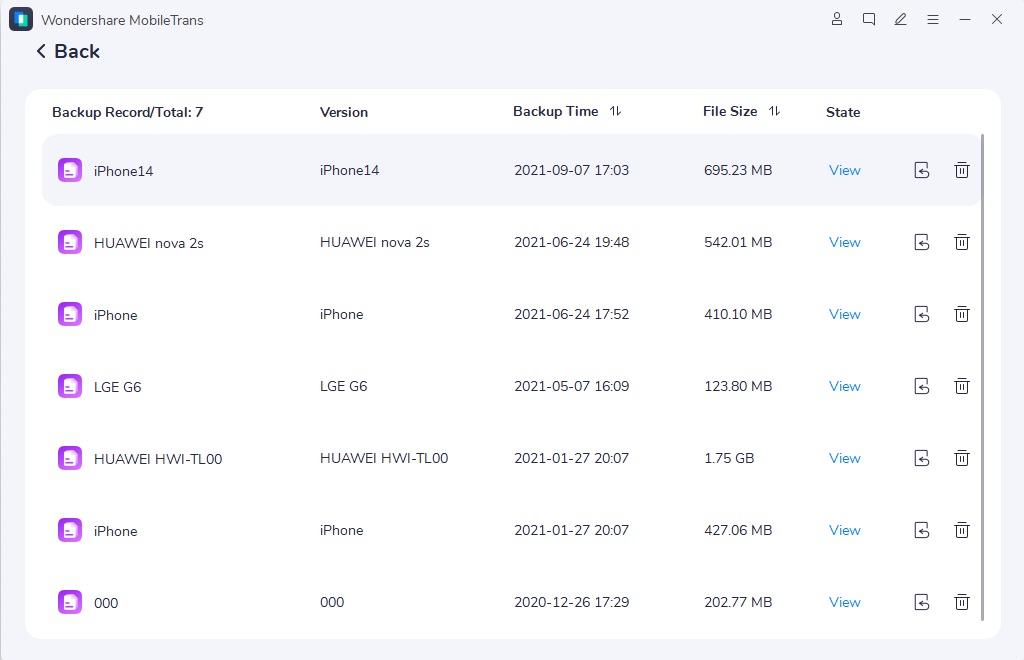This screenshot has height=660, width=1024.
Task: Click the 202.77 MB file size
Action: [738, 602]
